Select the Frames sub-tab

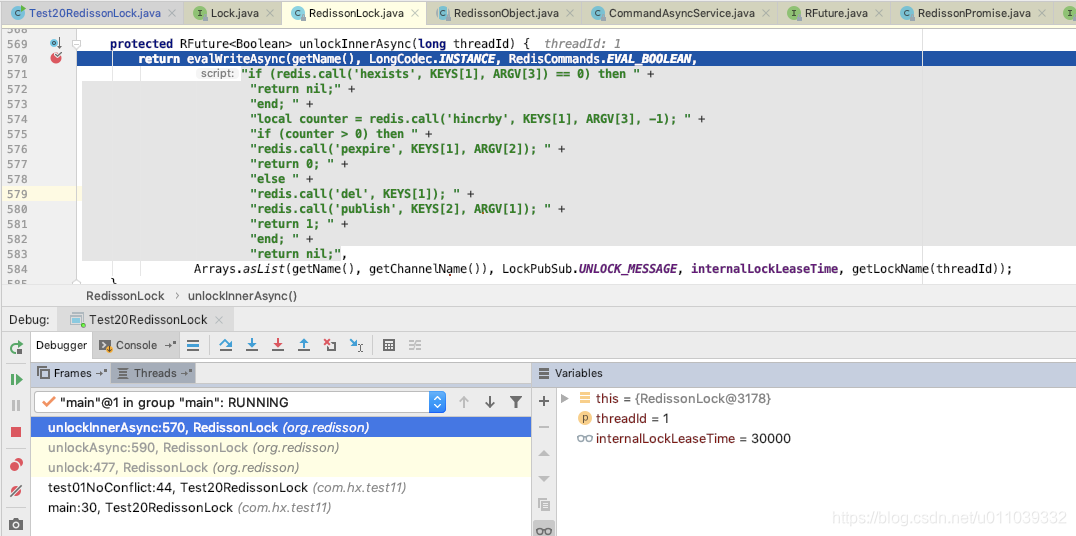tap(72, 373)
